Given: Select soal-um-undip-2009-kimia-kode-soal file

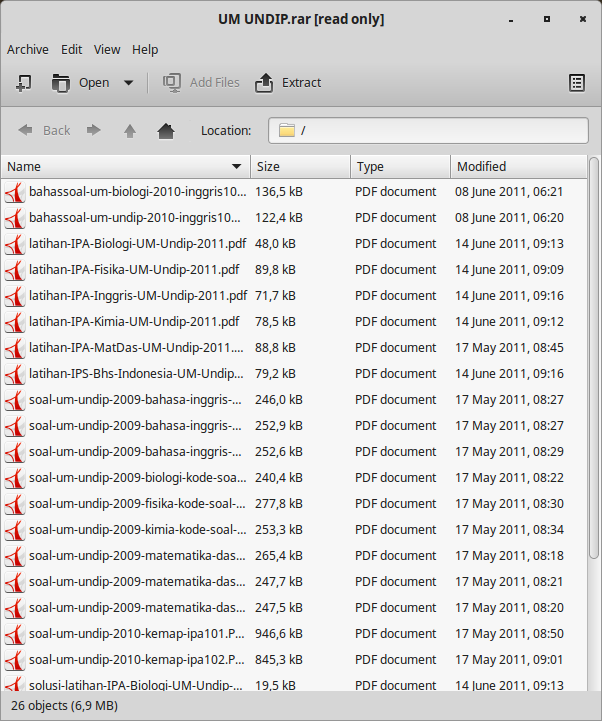Looking at the screenshot, I should [294, 530].
